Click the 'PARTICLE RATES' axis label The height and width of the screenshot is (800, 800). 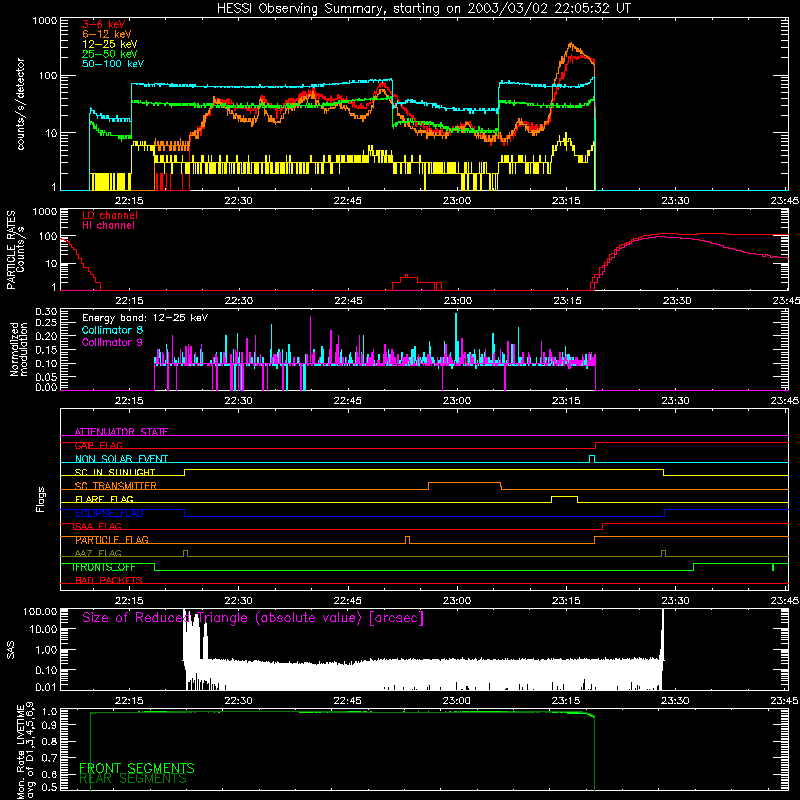(x=11, y=250)
